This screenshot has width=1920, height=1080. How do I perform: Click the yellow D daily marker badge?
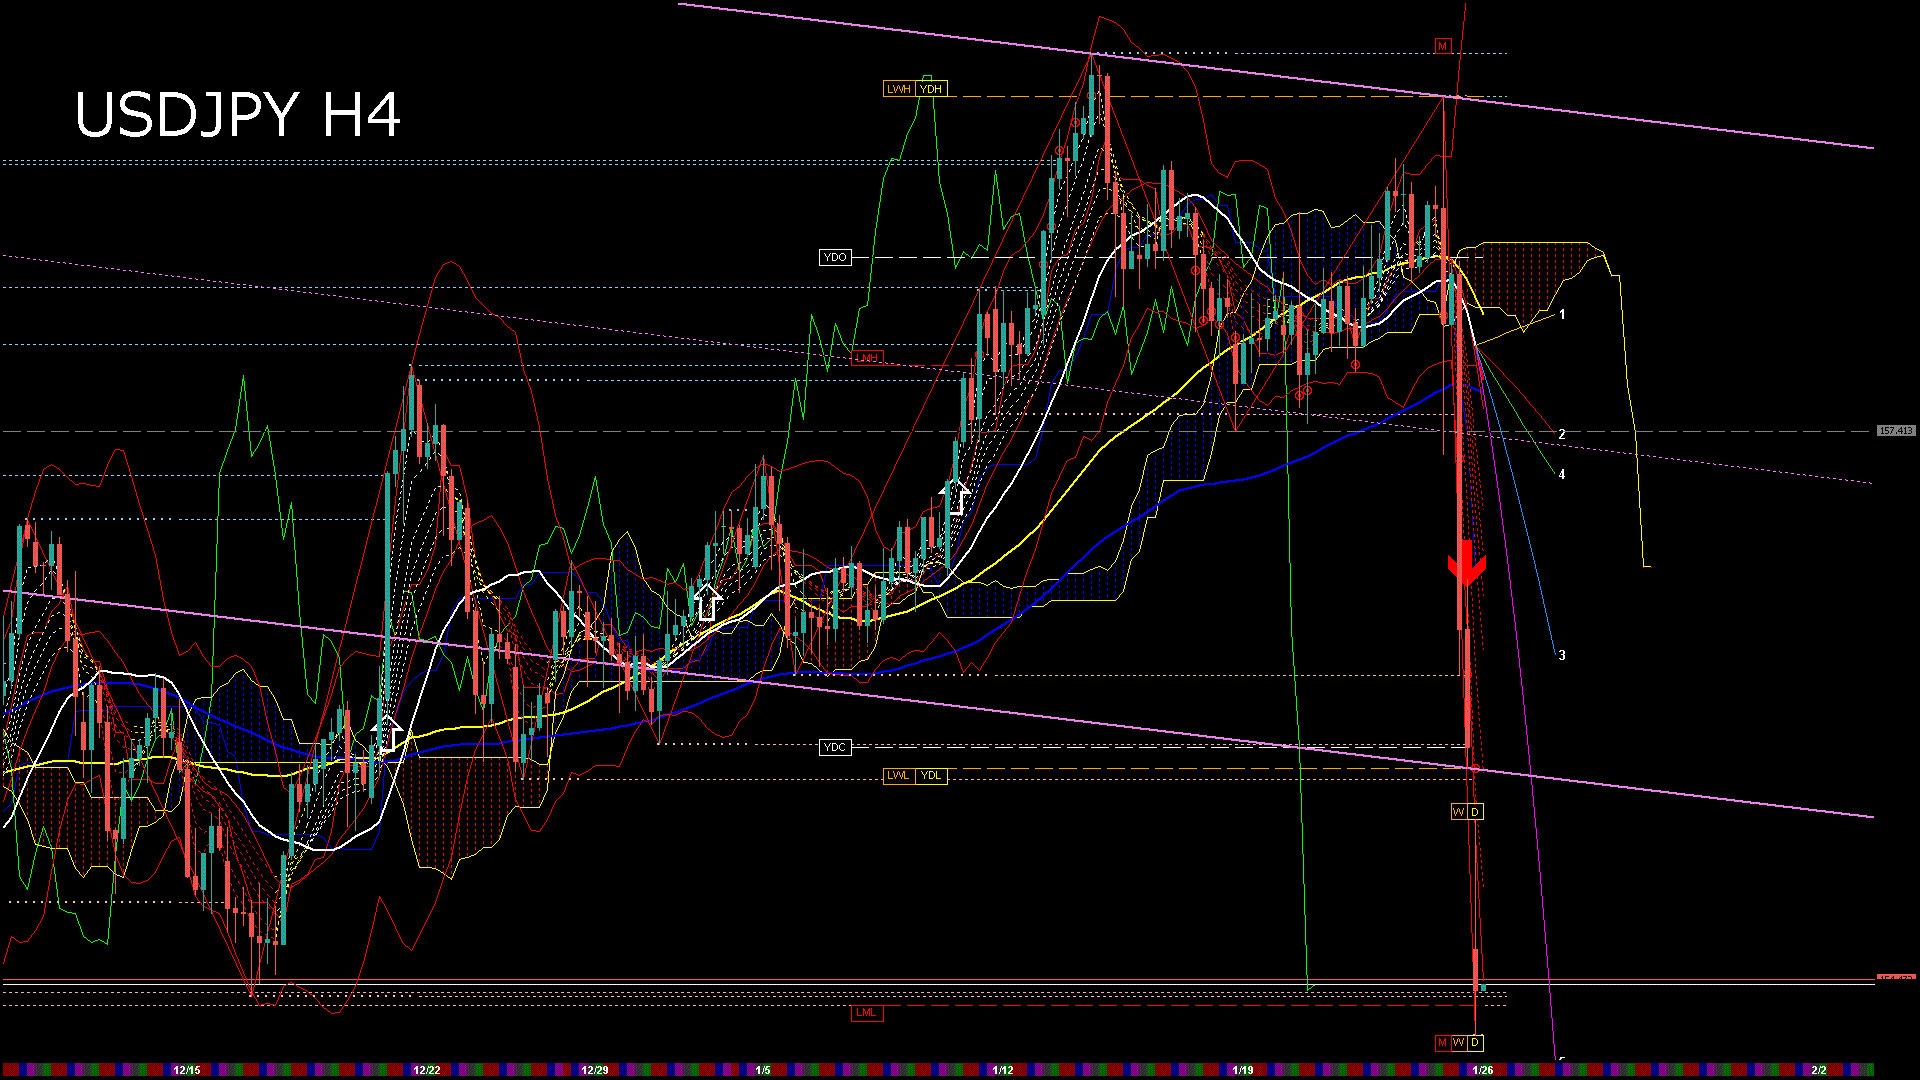point(1475,811)
